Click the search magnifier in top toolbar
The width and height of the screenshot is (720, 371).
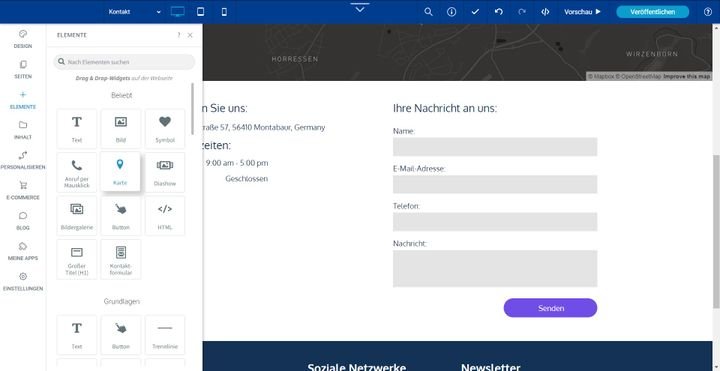click(428, 12)
